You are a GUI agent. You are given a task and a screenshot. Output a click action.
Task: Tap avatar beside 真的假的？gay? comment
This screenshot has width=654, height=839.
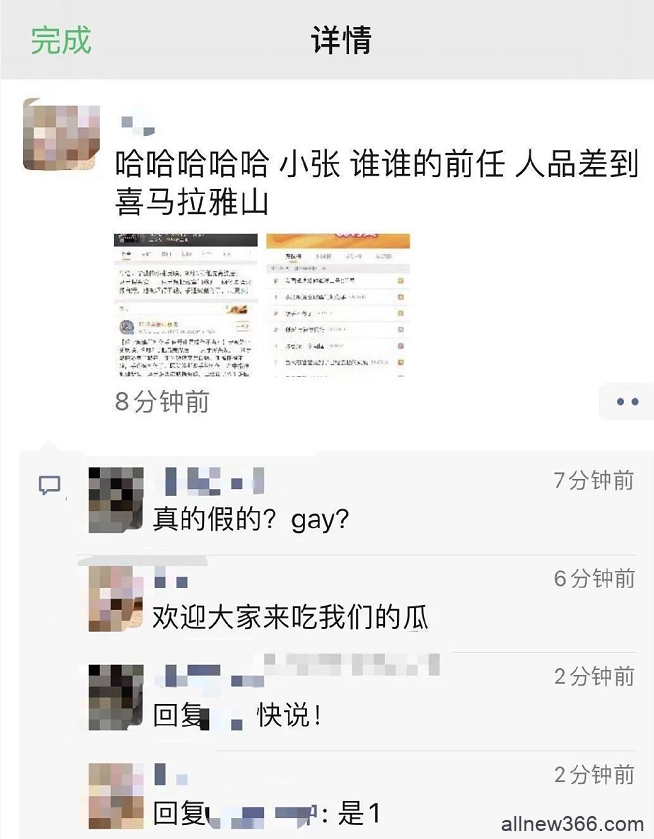point(116,500)
